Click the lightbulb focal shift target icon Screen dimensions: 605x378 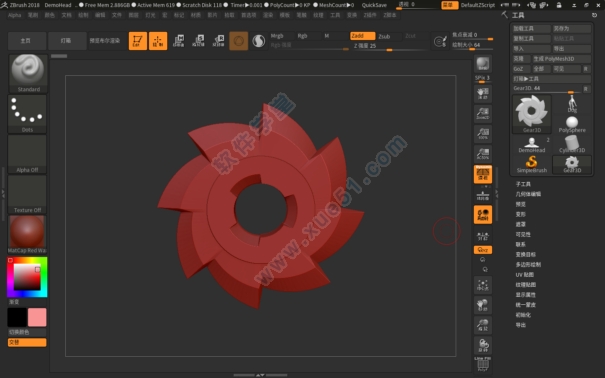(440, 41)
